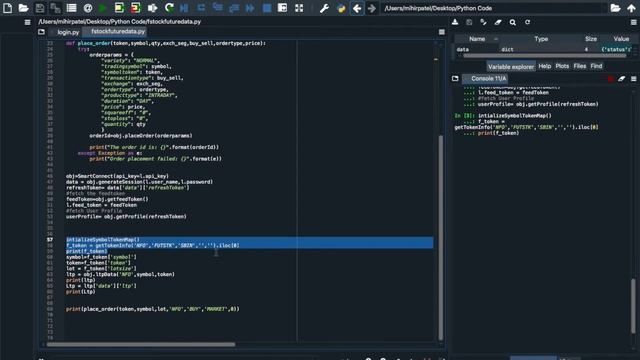The image size is (640, 360).
Task: Save variable explorer data
Action: pos(469,22)
